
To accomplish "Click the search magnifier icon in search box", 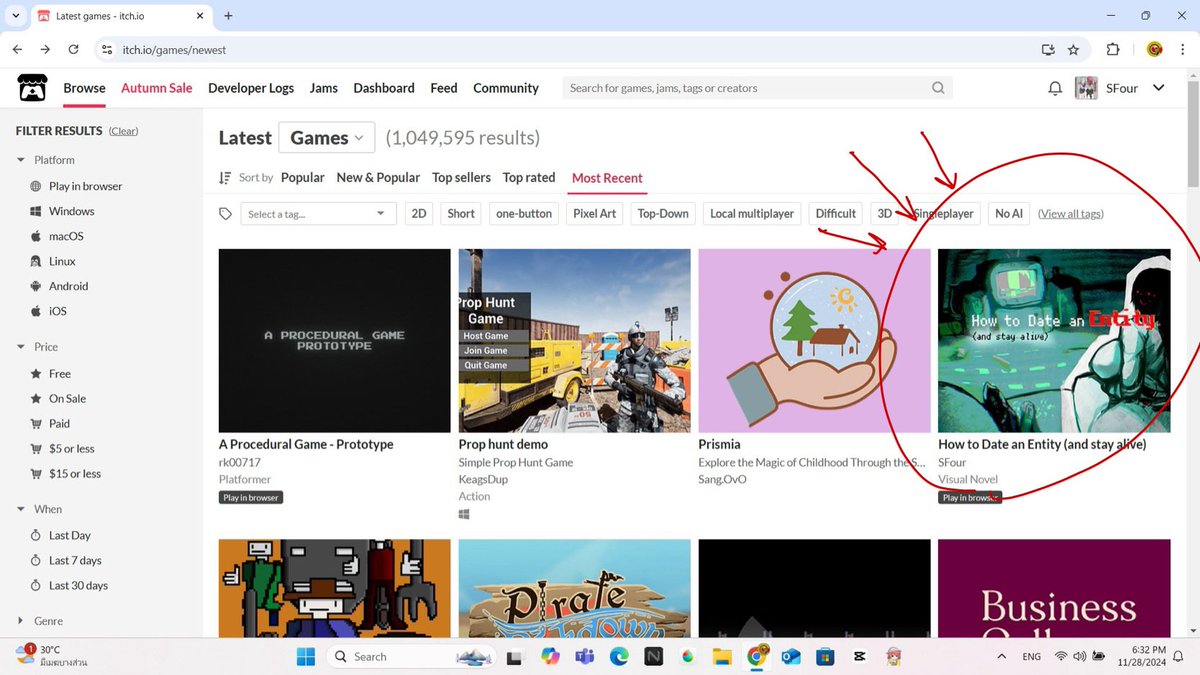I will click(x=938, y=88).
